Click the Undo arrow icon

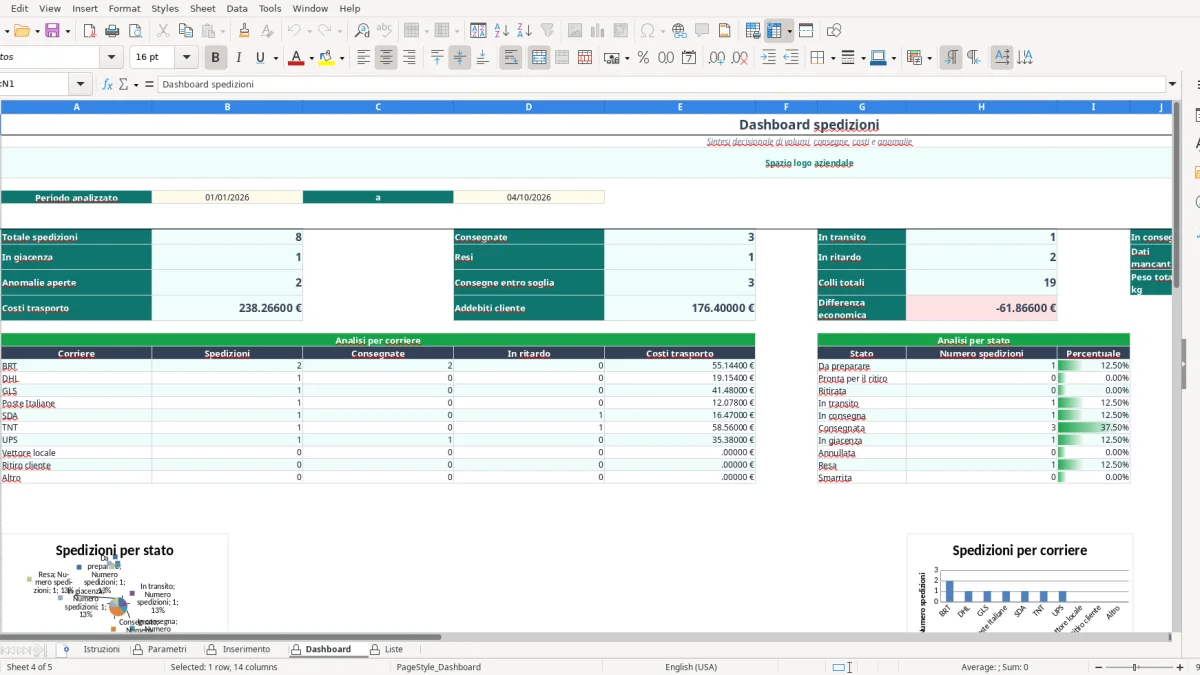click(293, 31)
